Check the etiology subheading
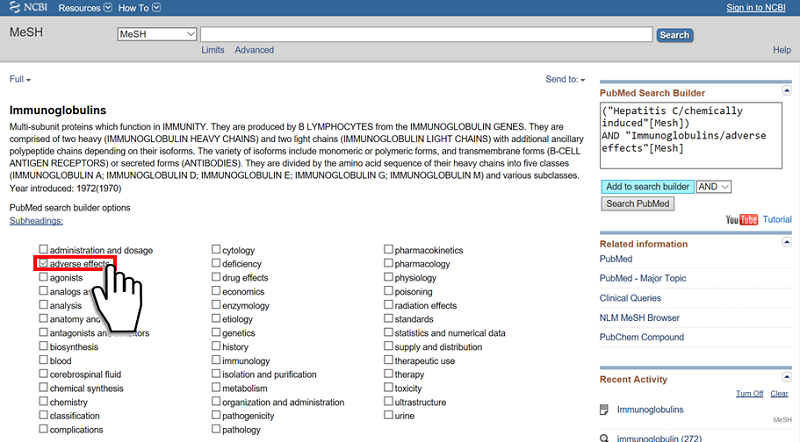Screen dimensions: 800x442 tap(216, 318)
